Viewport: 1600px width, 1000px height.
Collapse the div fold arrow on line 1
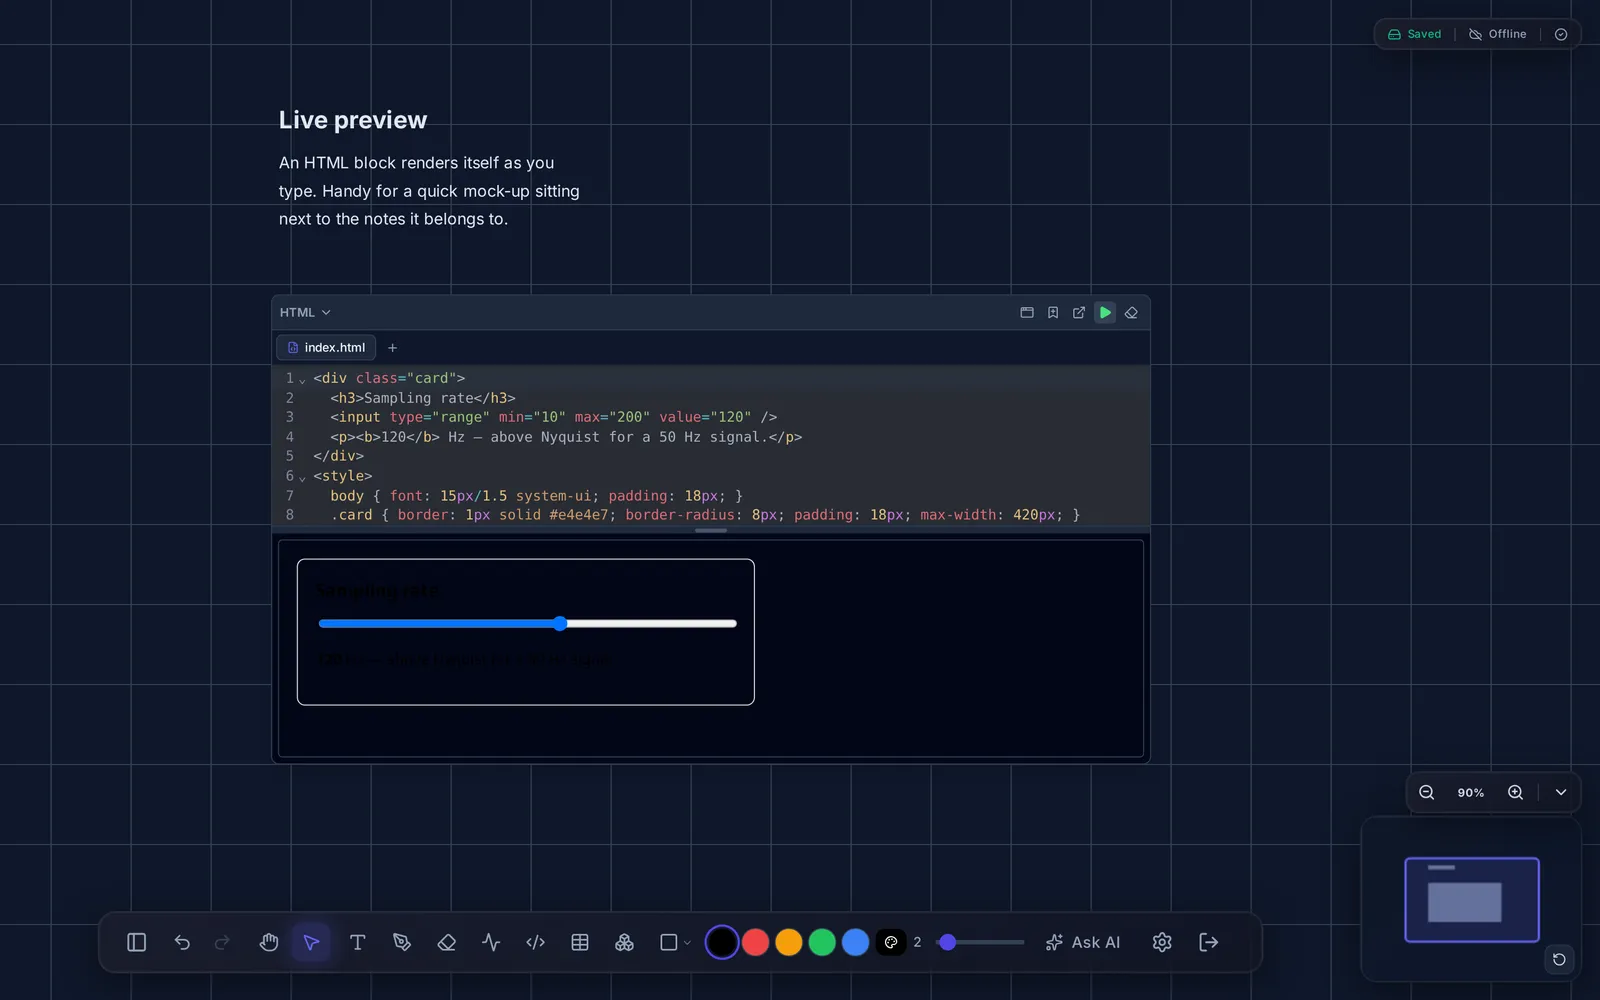[302, 380]
